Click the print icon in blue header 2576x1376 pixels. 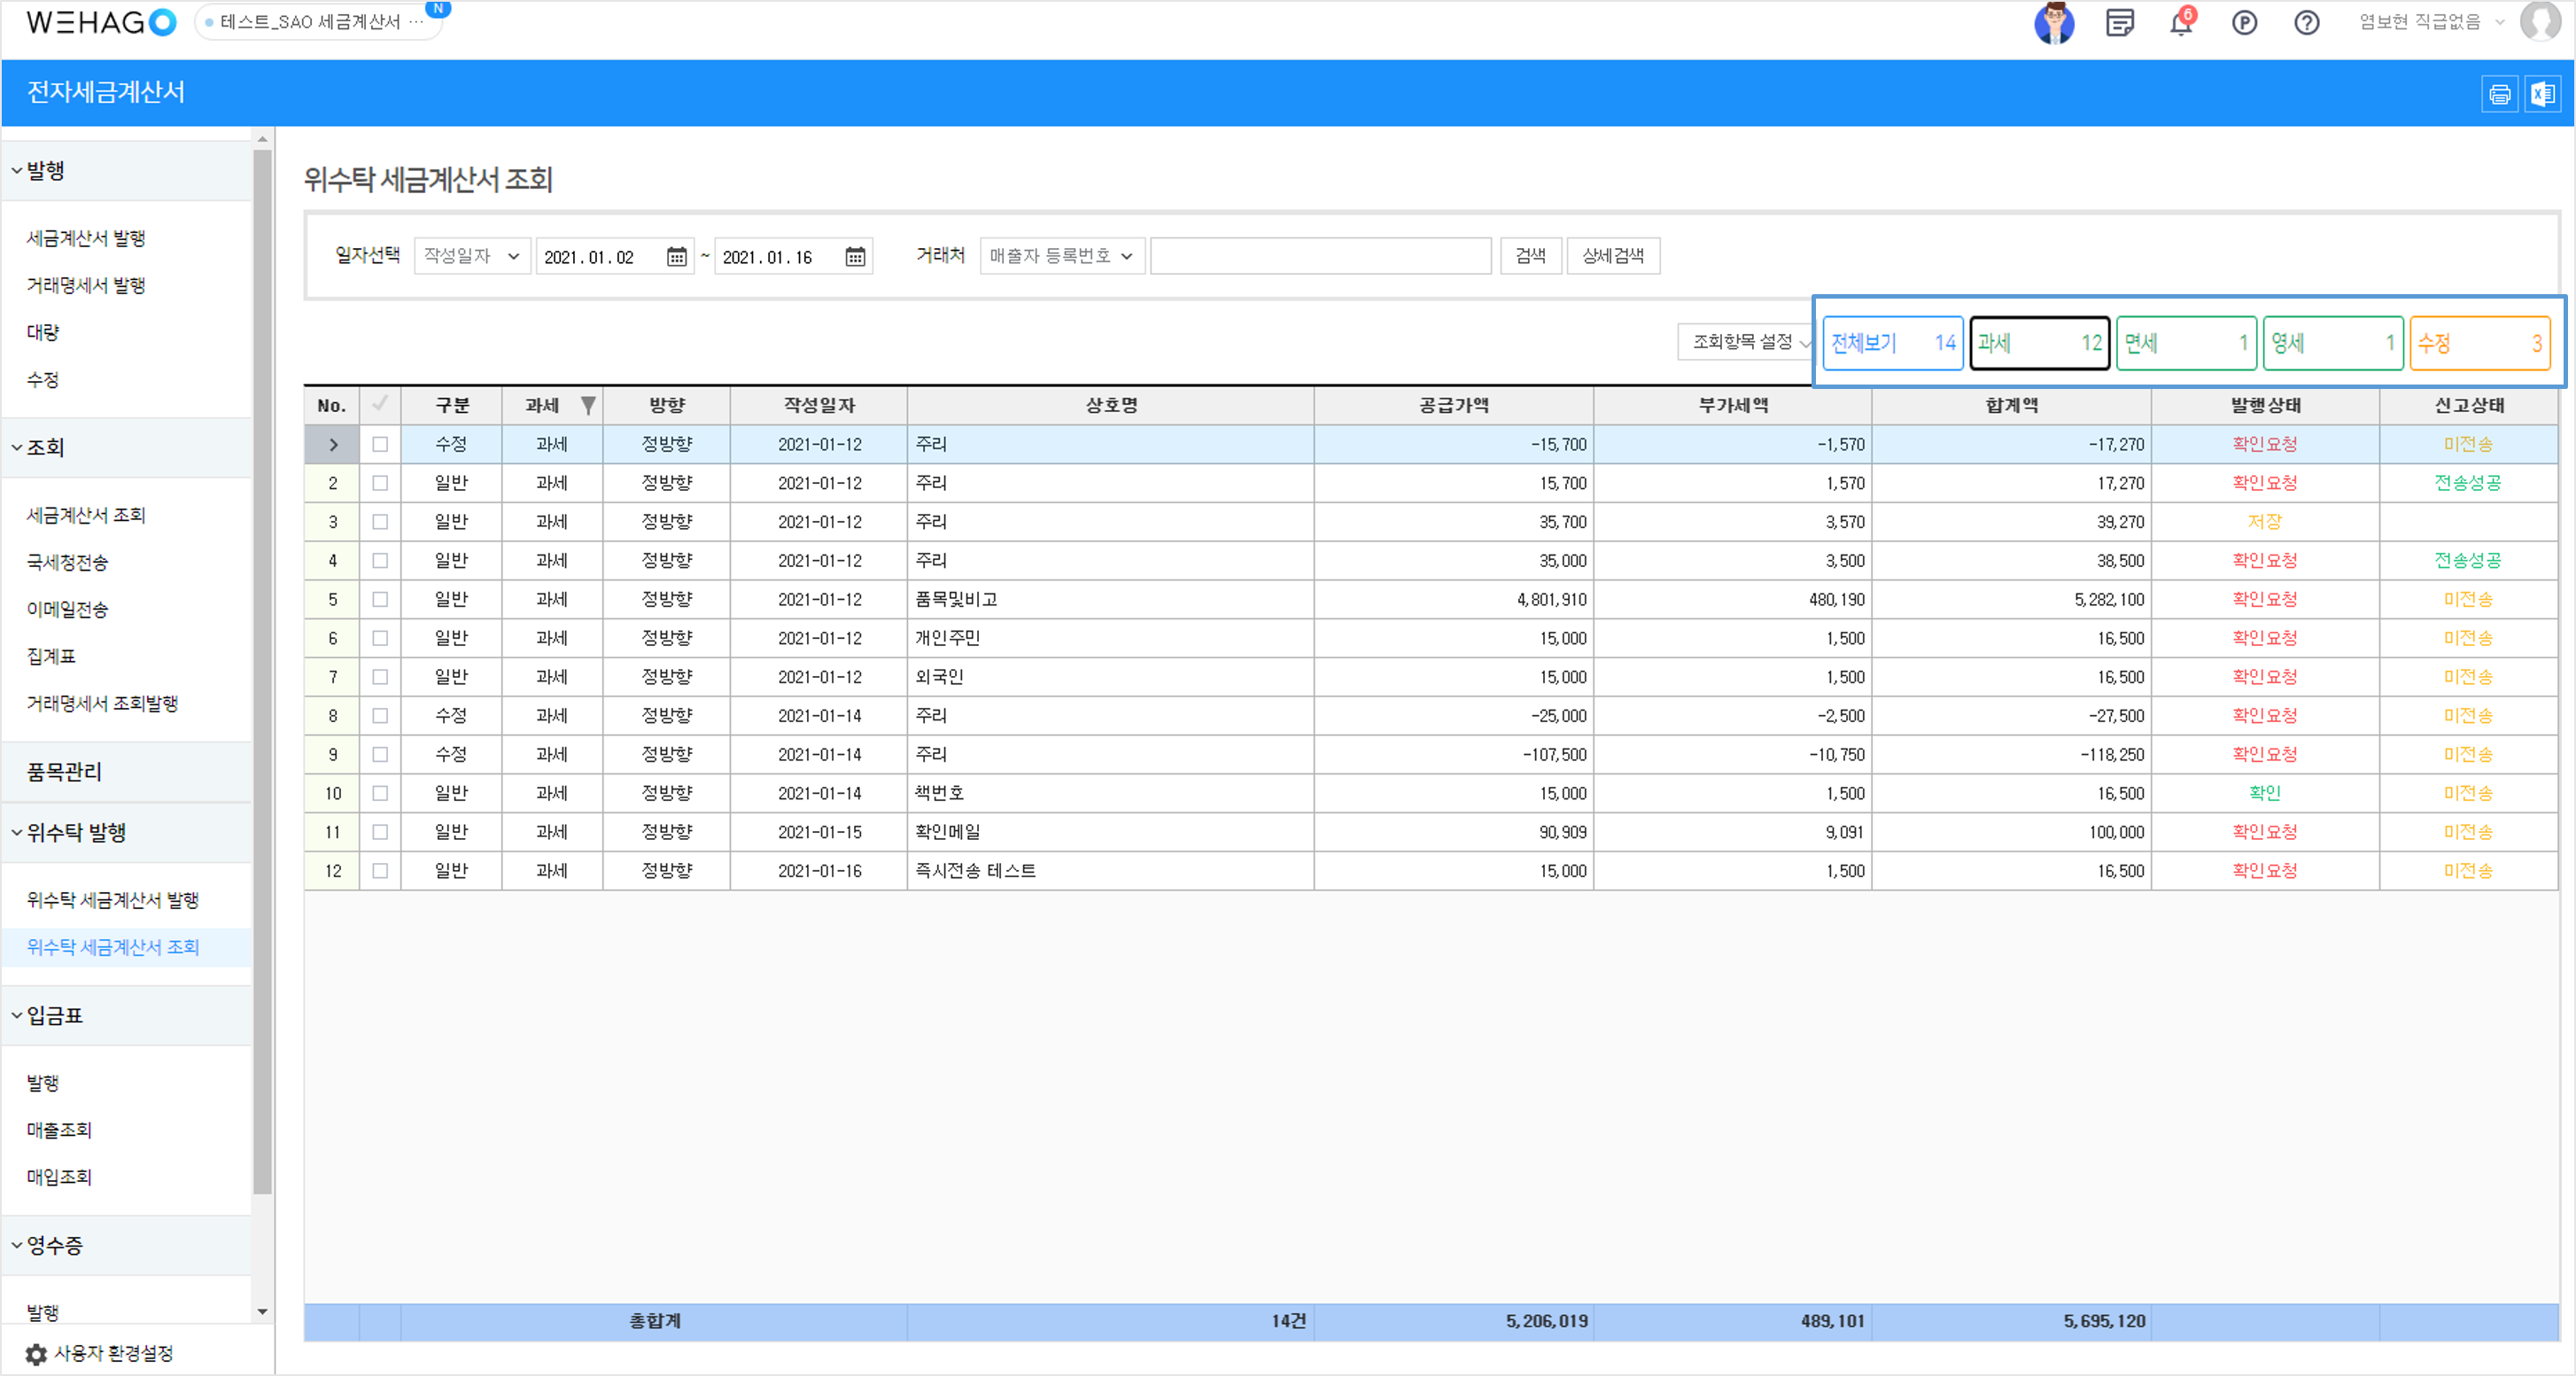click(2499, 94)
